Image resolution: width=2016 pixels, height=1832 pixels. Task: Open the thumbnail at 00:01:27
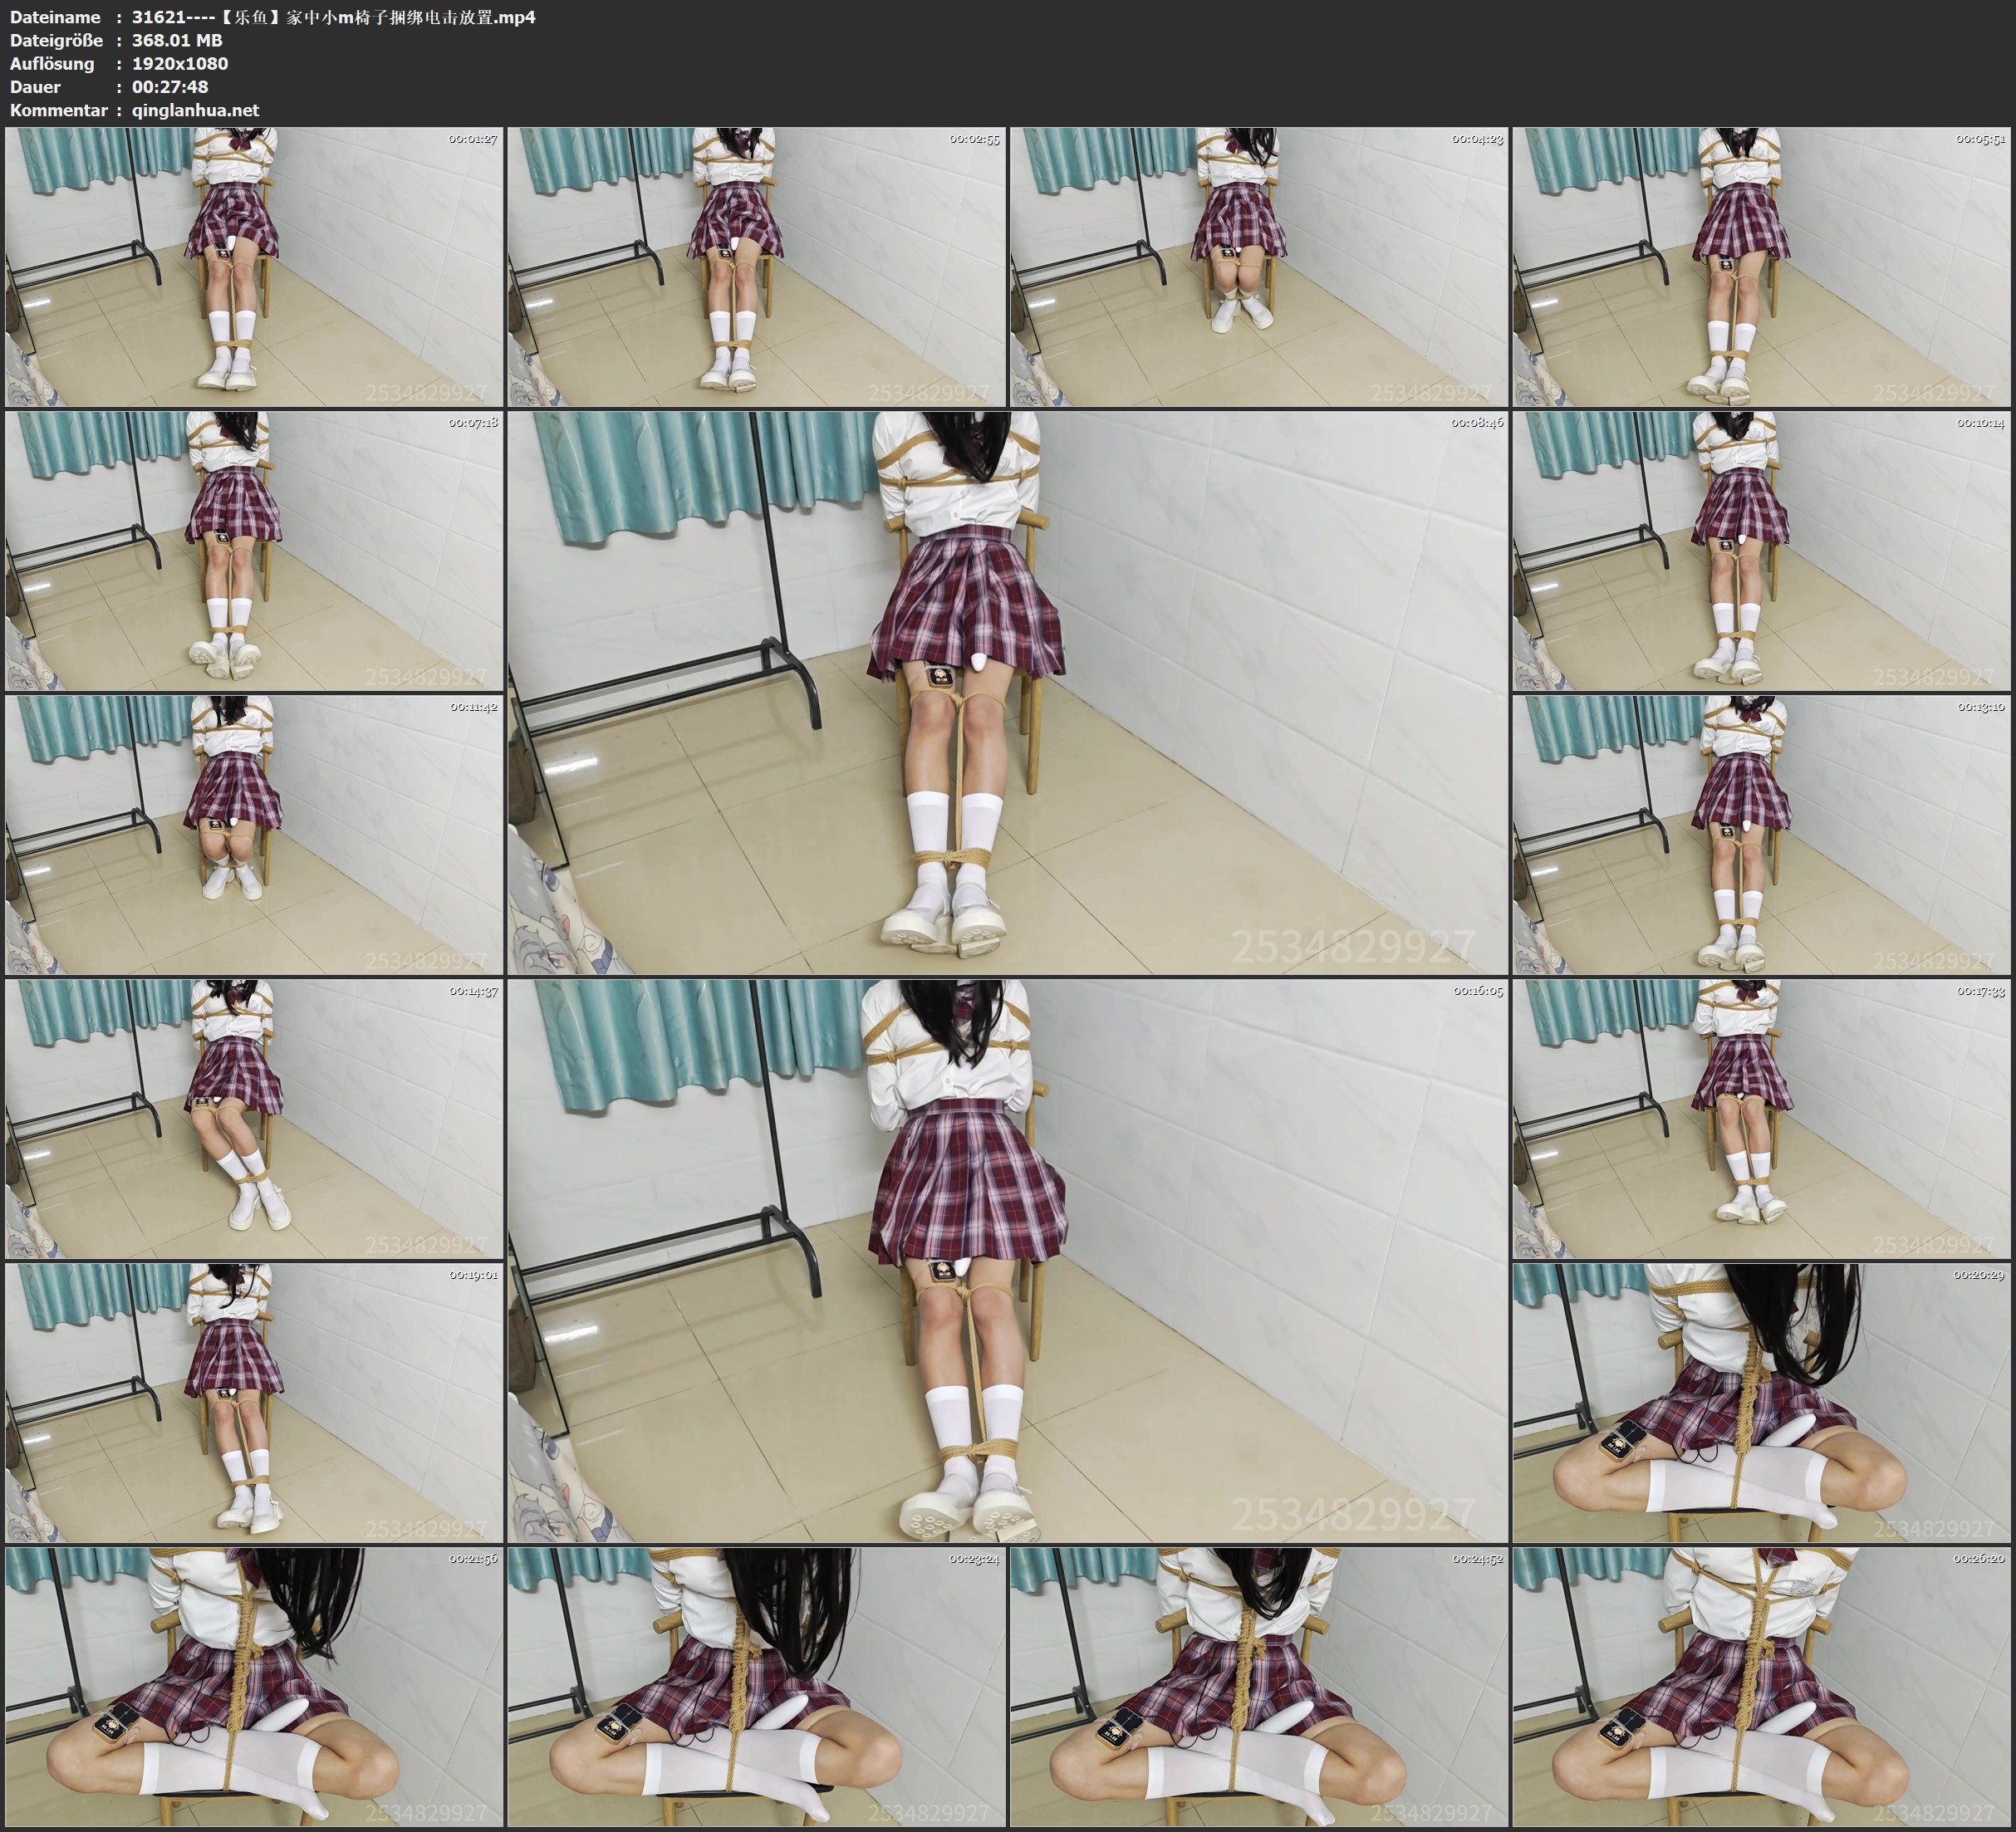254,266
